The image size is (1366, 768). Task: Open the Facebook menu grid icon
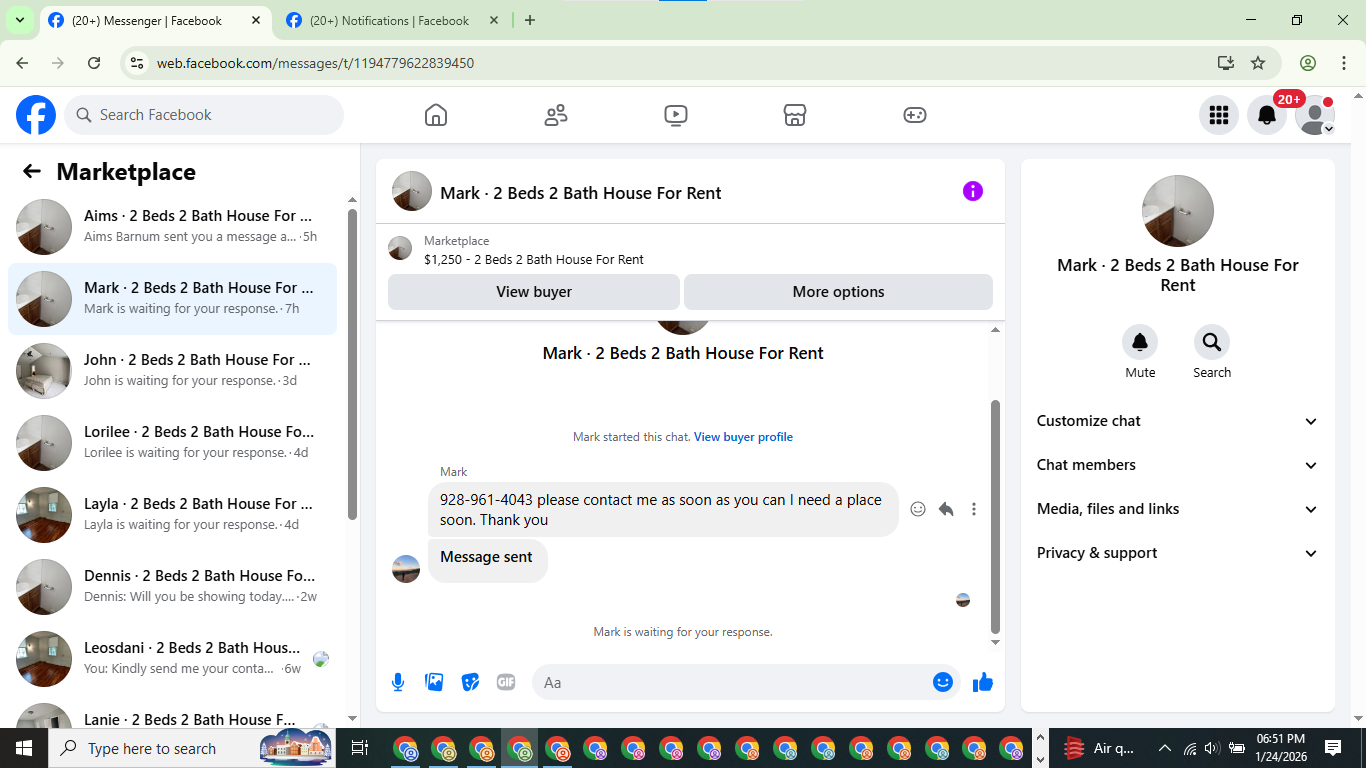1219,115
